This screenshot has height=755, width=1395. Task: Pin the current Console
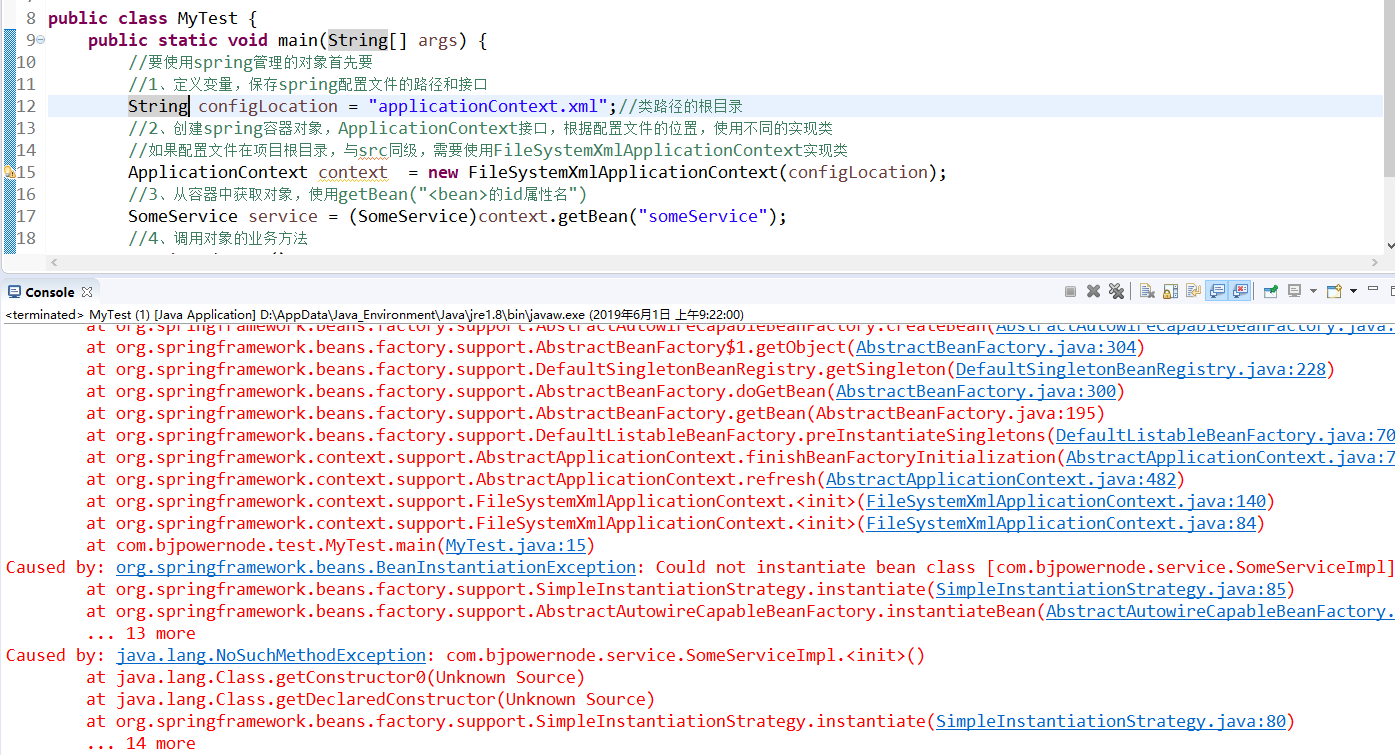pos(1271,291)
